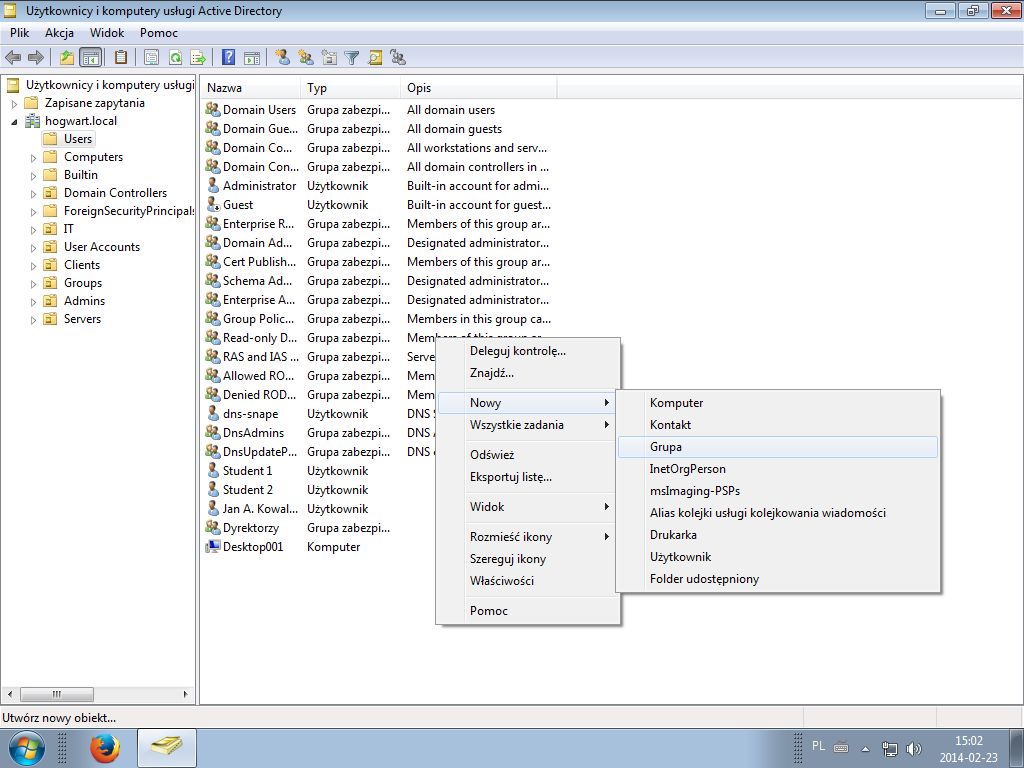
Task: Open Properties via toolbar icon
Action: tap(152, 57)
